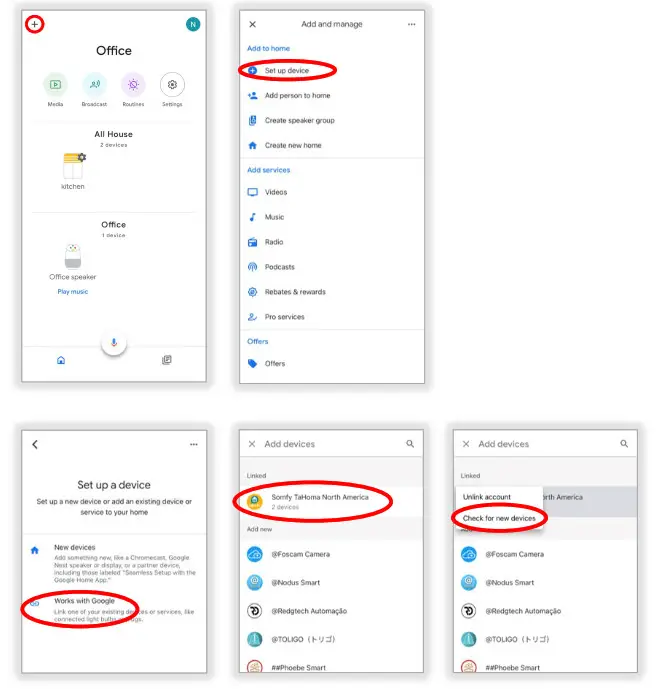Open linked Somfy TaHoma North America account

[331, 501]
